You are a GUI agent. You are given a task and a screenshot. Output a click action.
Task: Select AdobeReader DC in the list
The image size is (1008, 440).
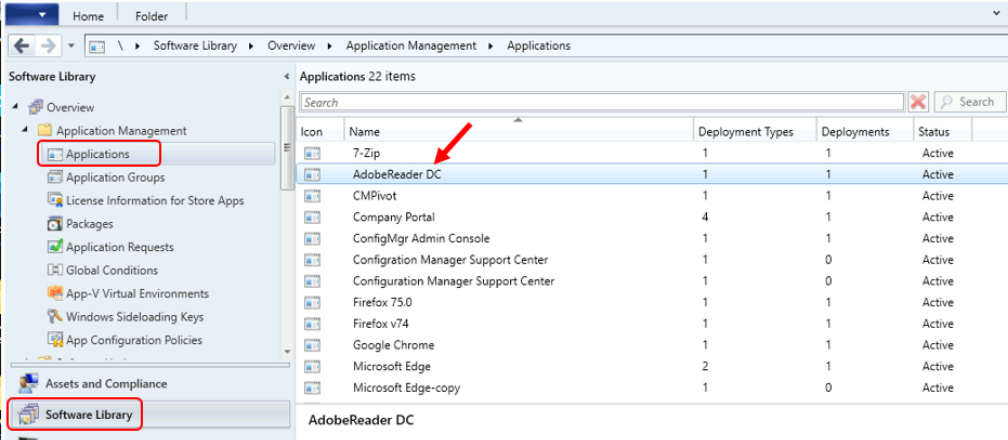(397, 174)
